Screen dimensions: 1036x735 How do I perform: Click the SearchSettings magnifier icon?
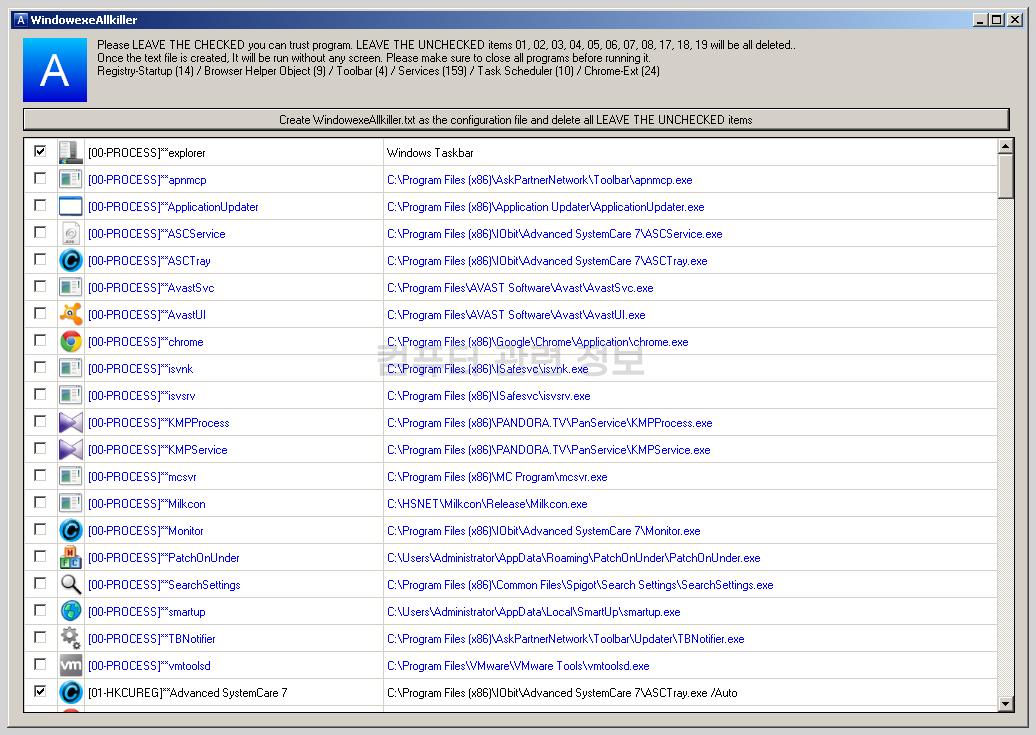tap(71, 584)
